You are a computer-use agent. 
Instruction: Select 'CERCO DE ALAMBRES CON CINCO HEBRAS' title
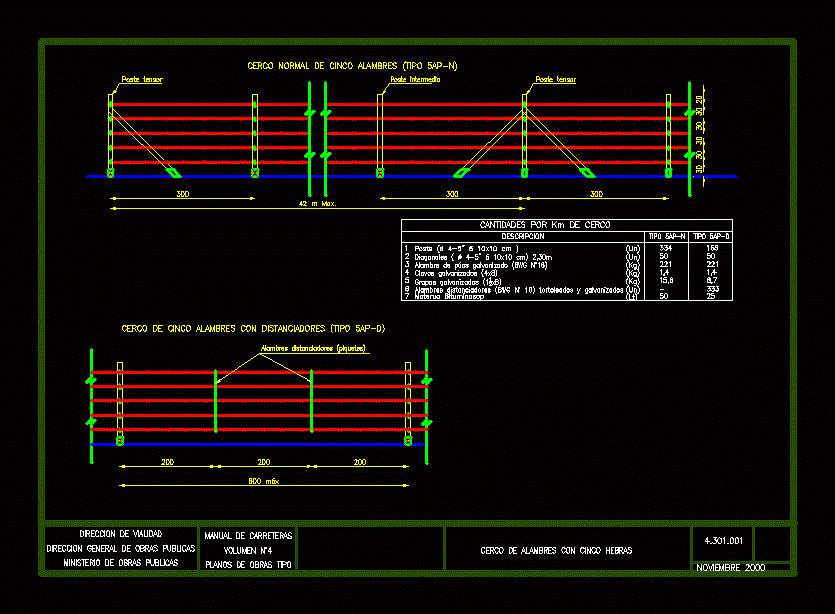click(x=556, y=550)
